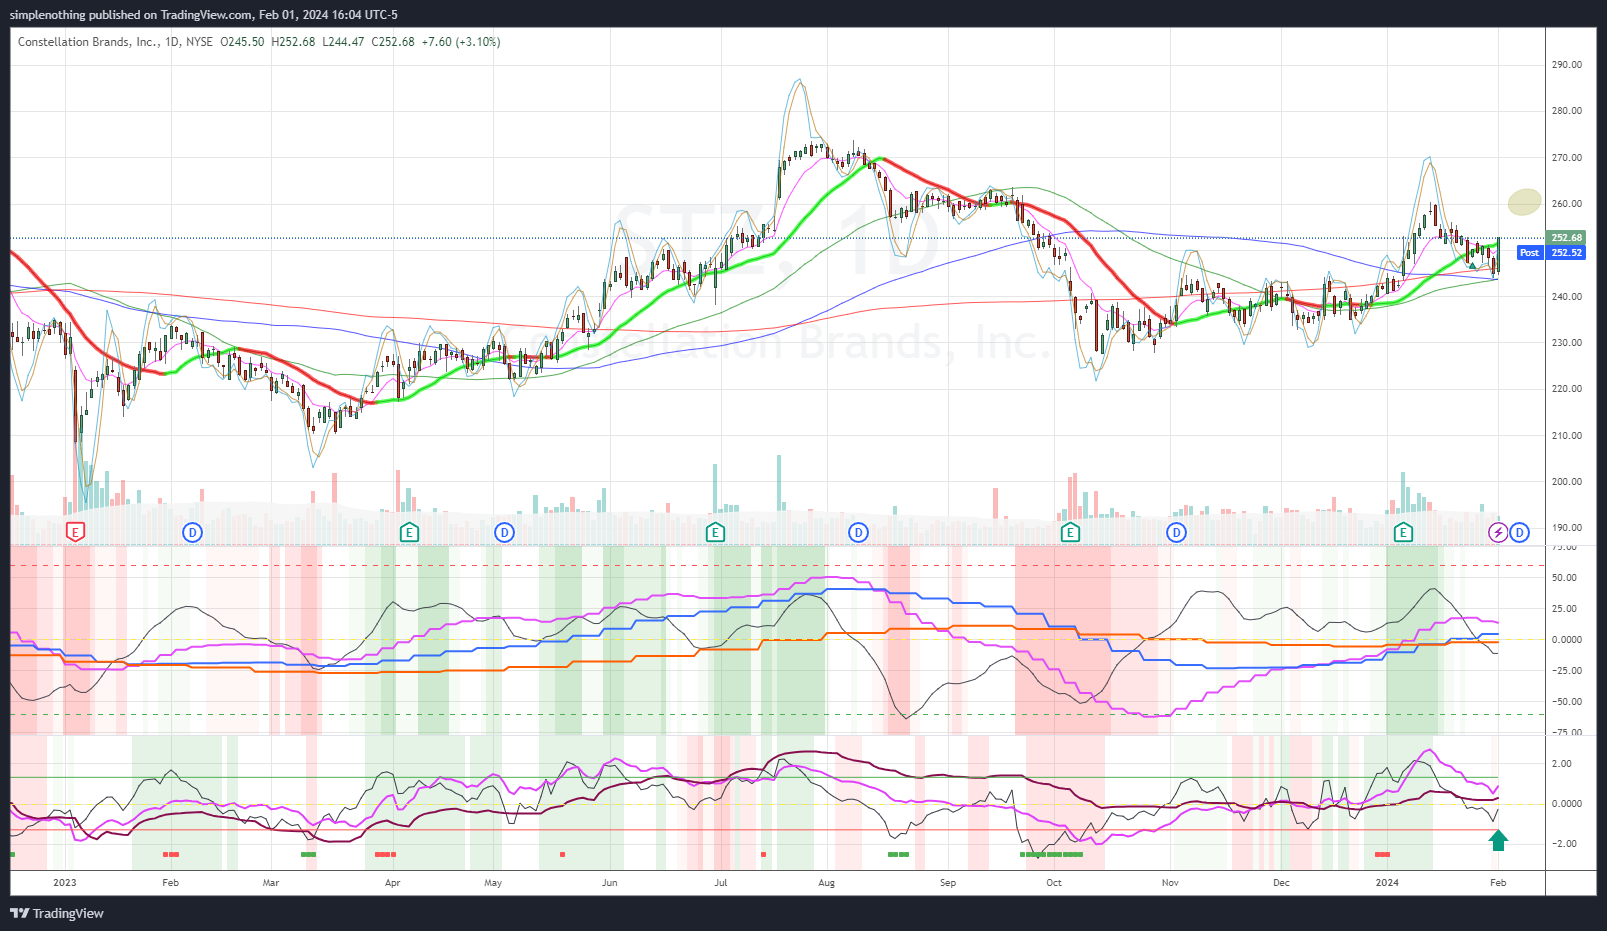Click the 190.00 price axis label
The width and height of the screenshot is (1607, 931).
[x=1567, y=528]
